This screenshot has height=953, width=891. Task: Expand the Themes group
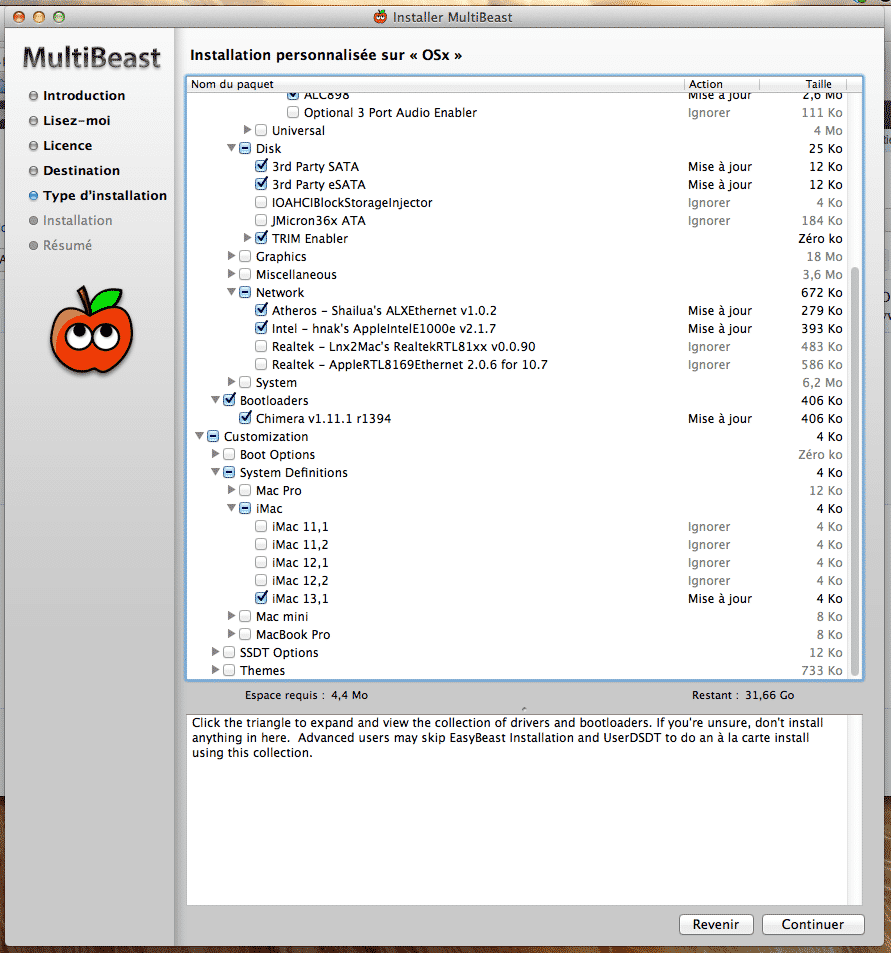[216, 671]
